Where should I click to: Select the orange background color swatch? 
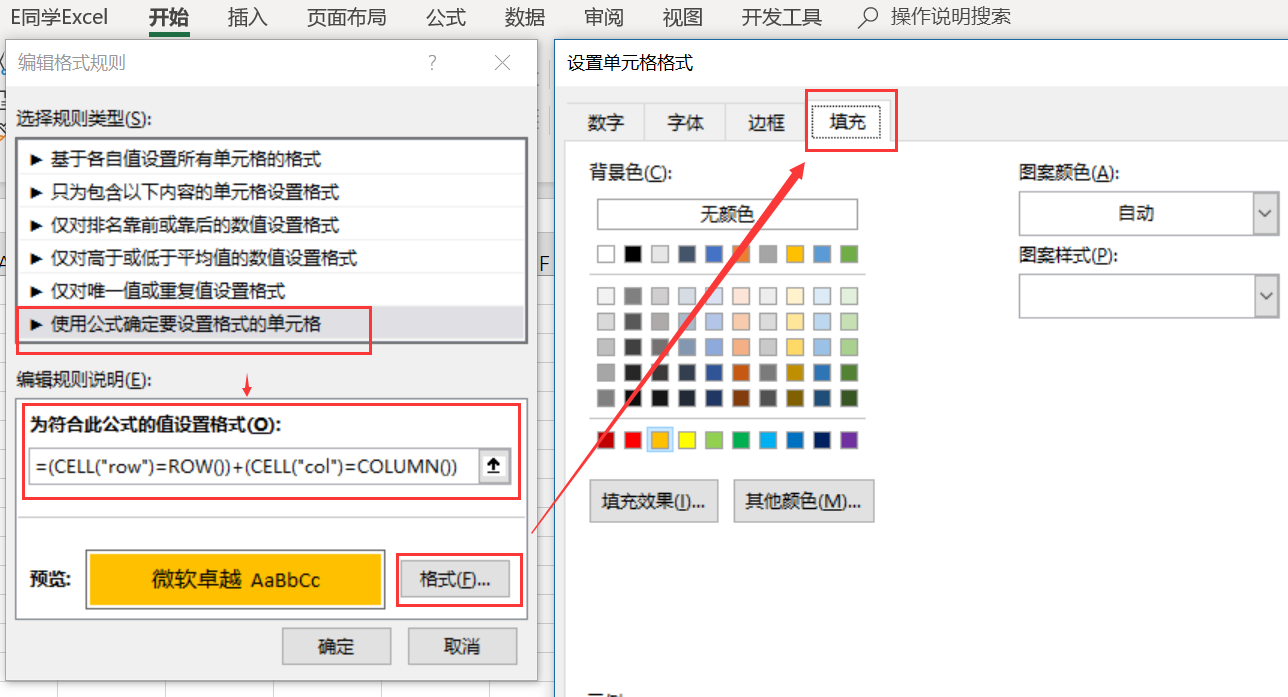659,439
